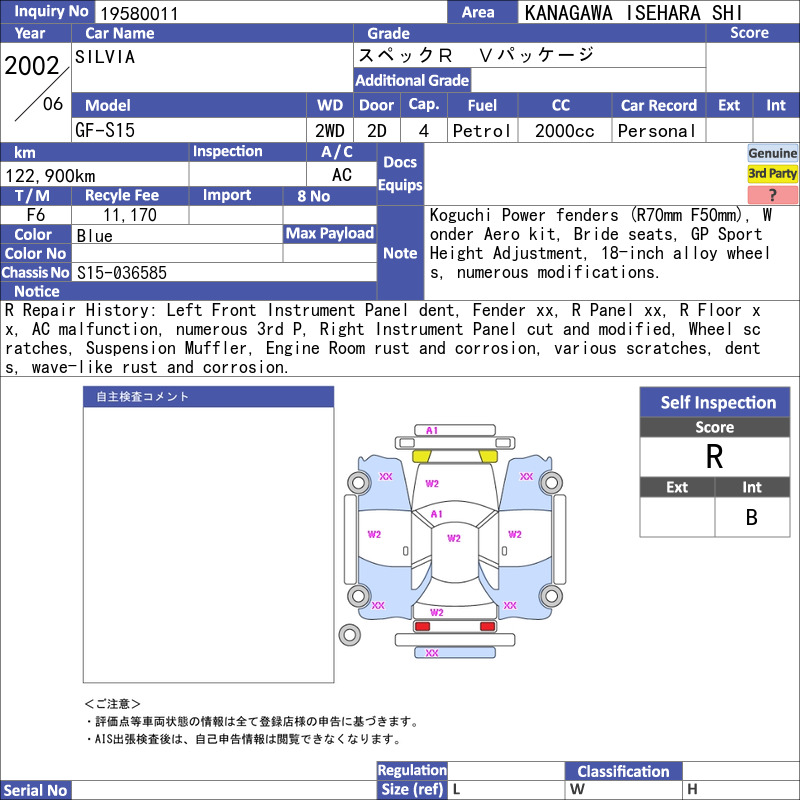
Task: Click the car record value Personal
Action: pos(657,131)
